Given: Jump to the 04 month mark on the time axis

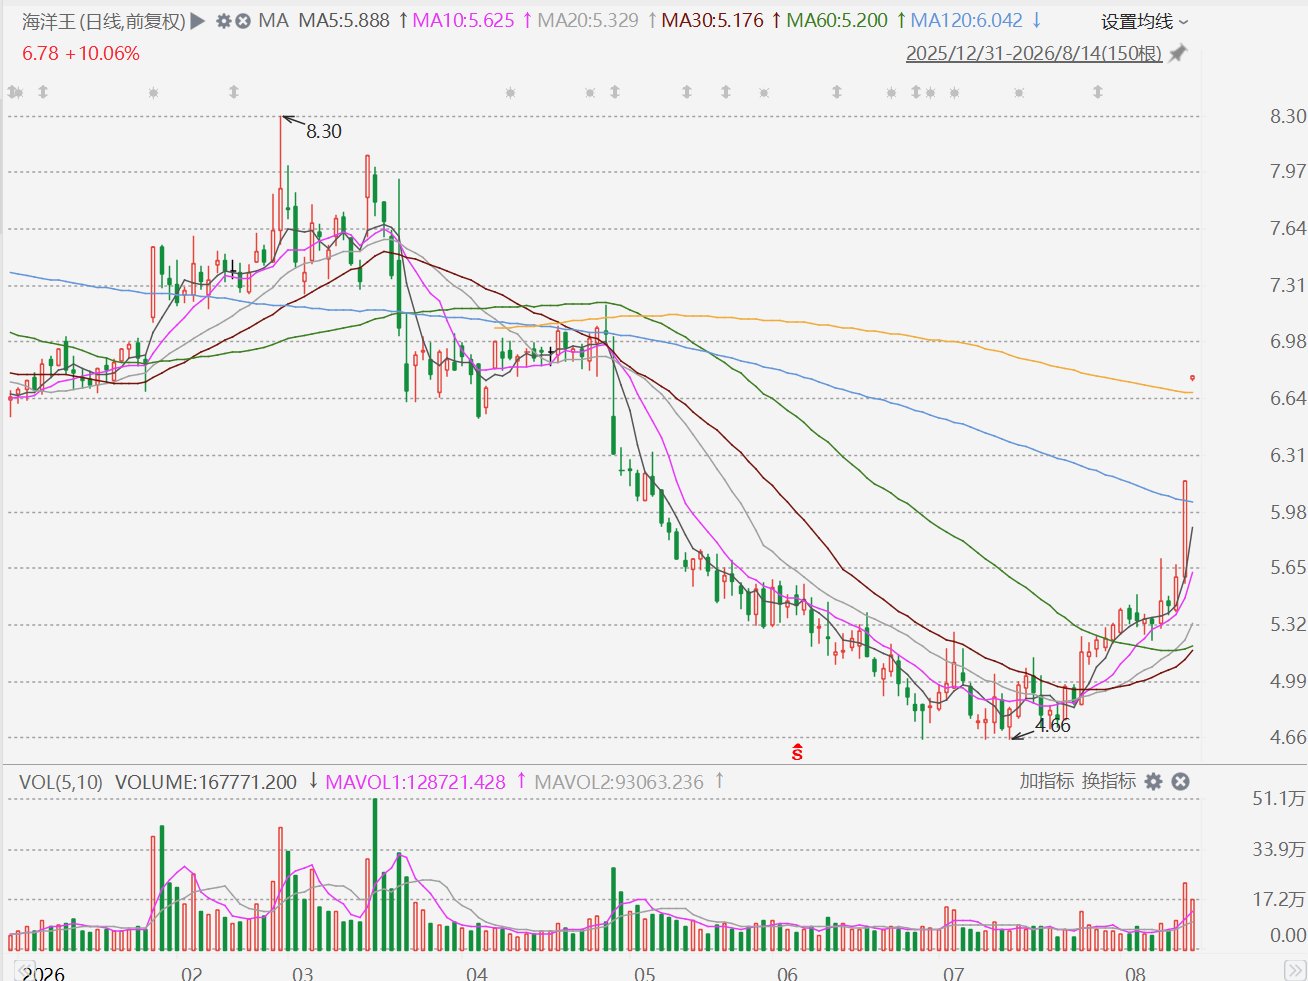Looking at the screenshot, I should coord(477,973).
